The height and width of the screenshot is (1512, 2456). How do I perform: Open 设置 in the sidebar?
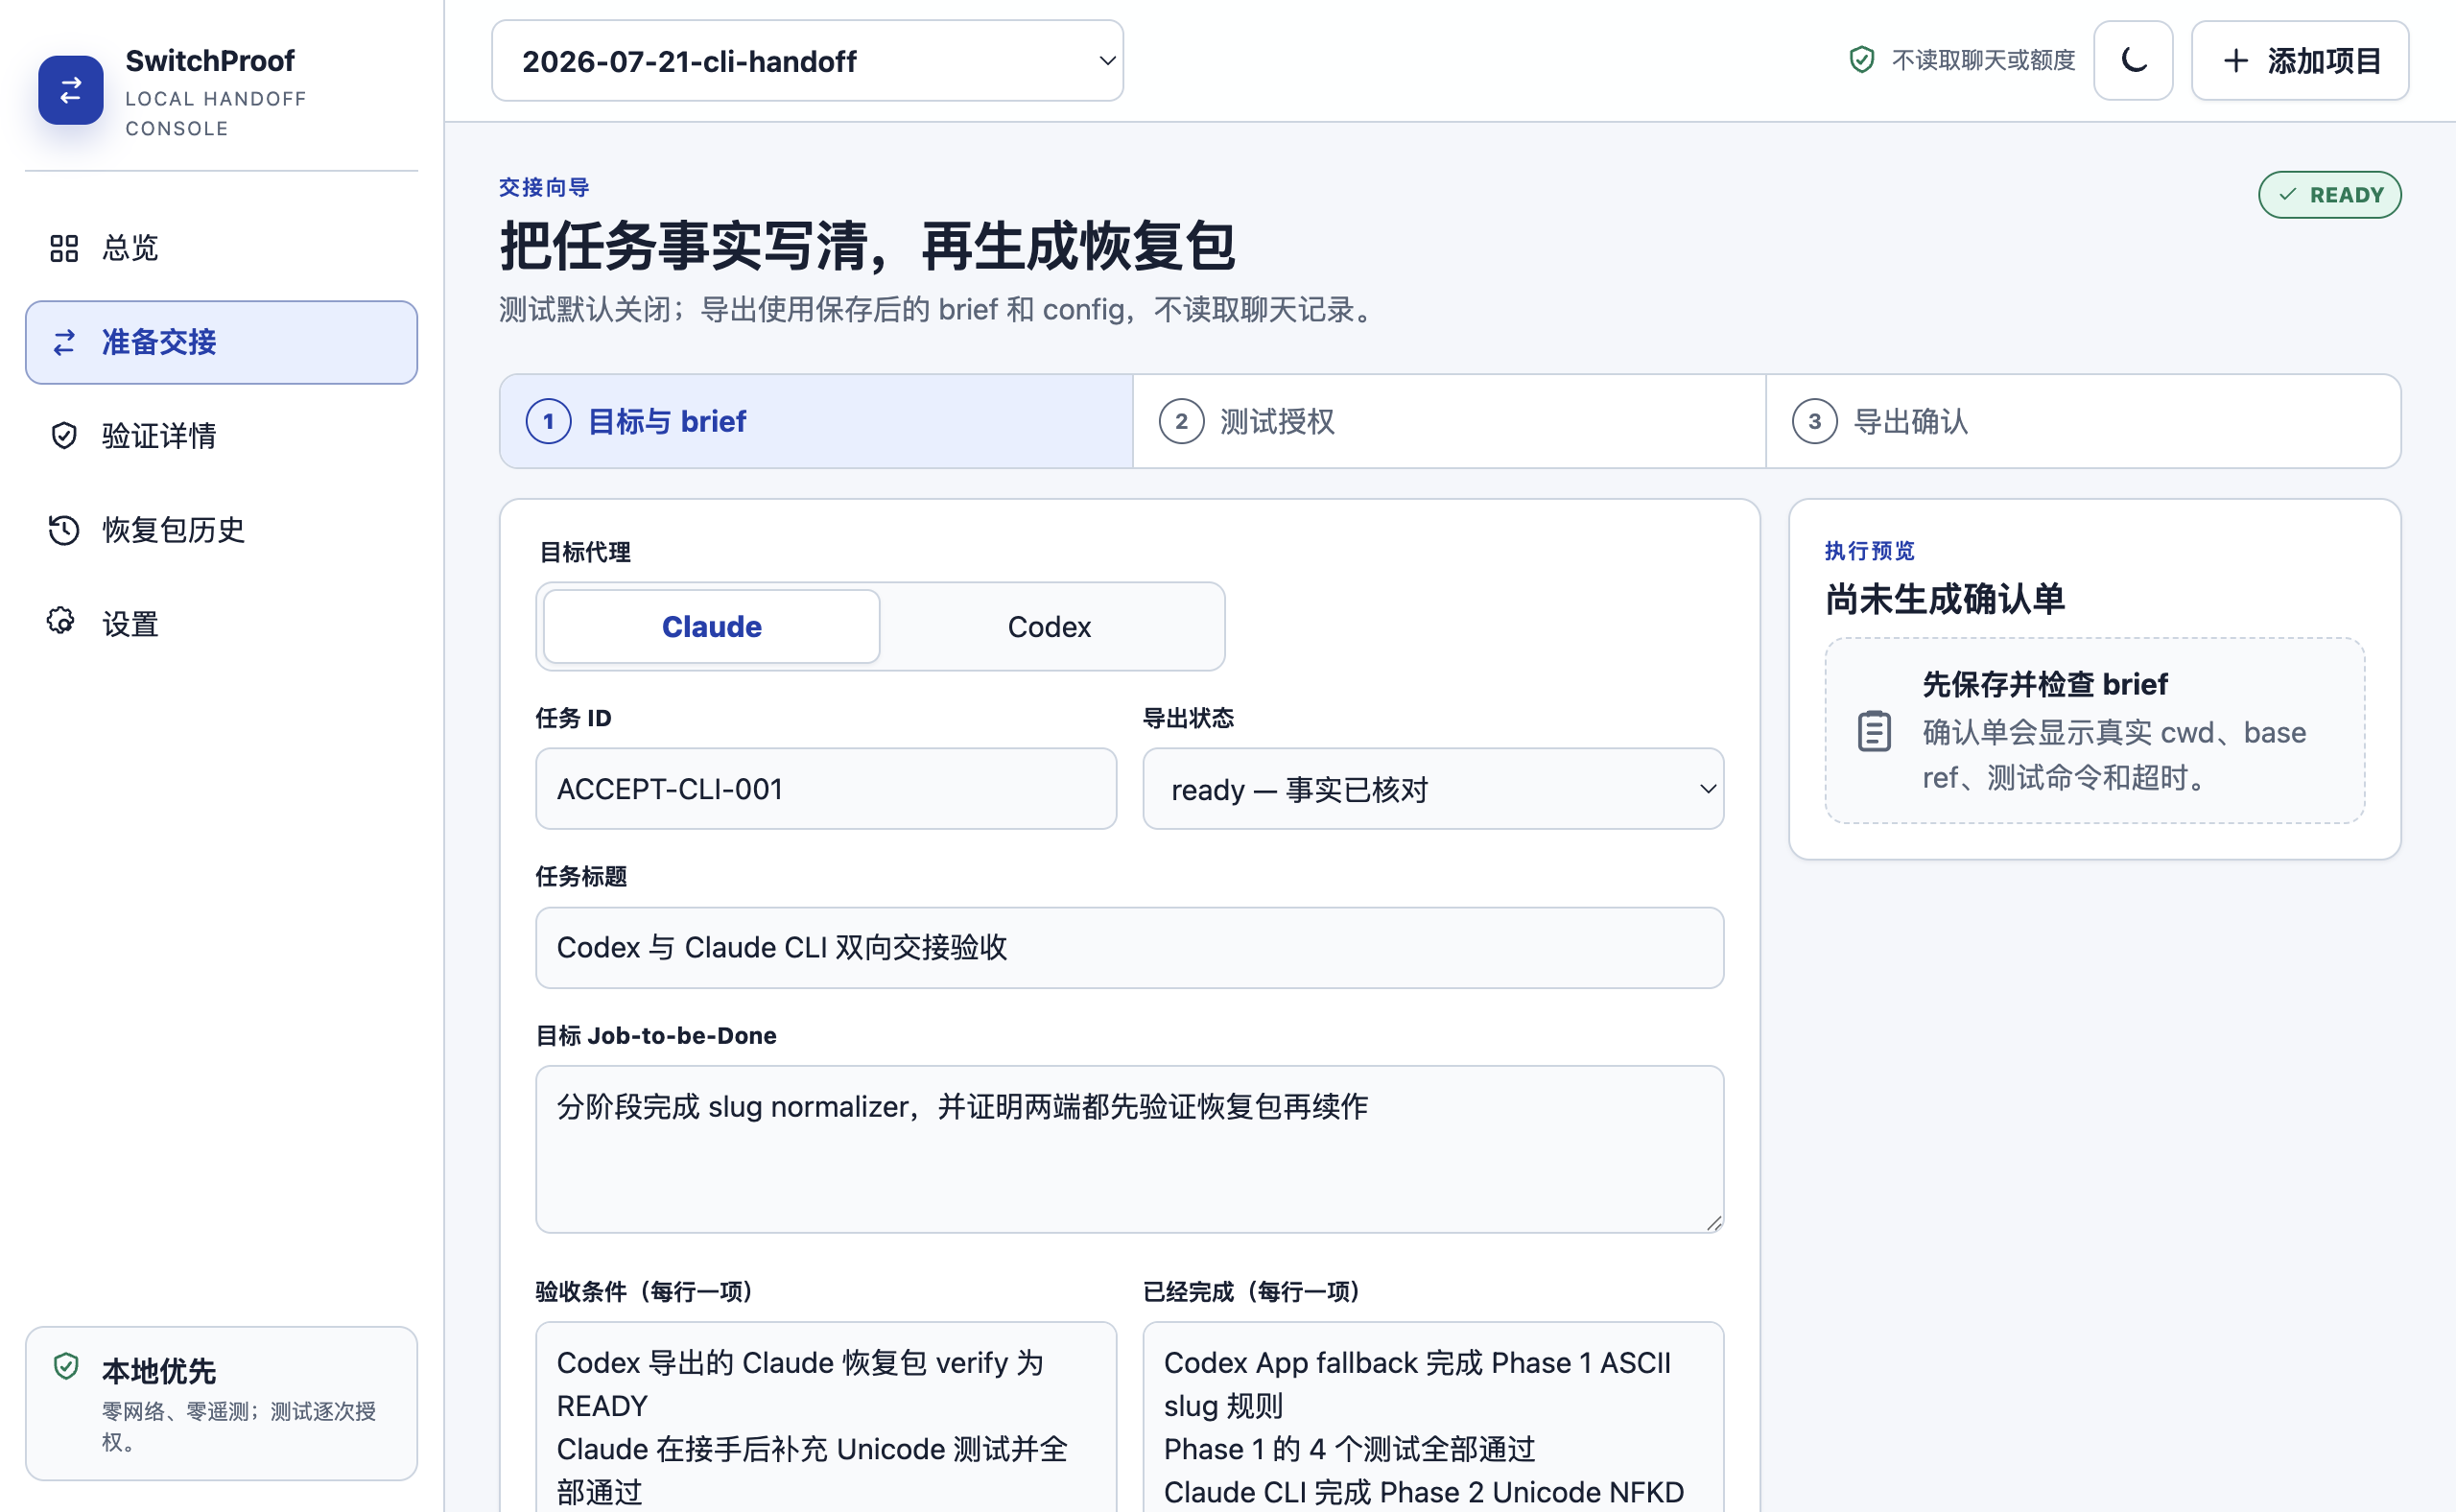pos(221,624)
